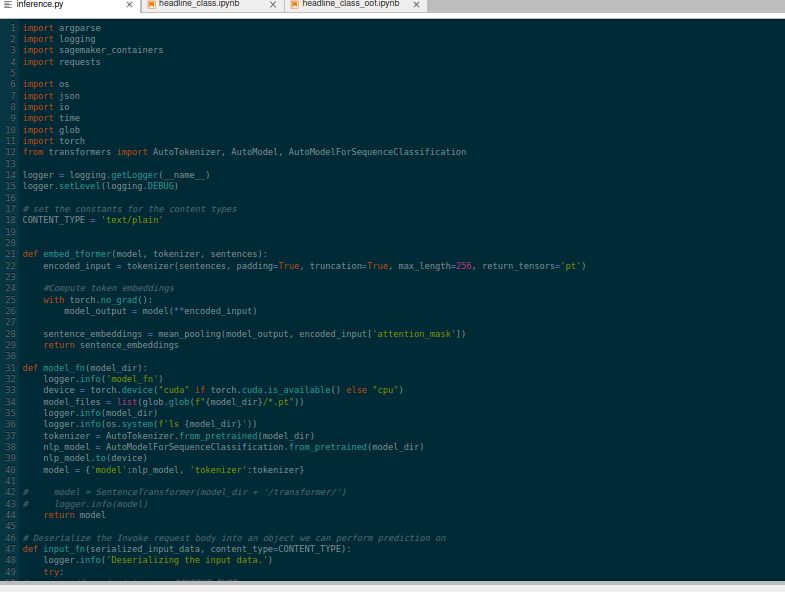The image size is (785, 592).
Task: Click 'model_output = model(**encoded_input)' line
Action: (161, 311)
